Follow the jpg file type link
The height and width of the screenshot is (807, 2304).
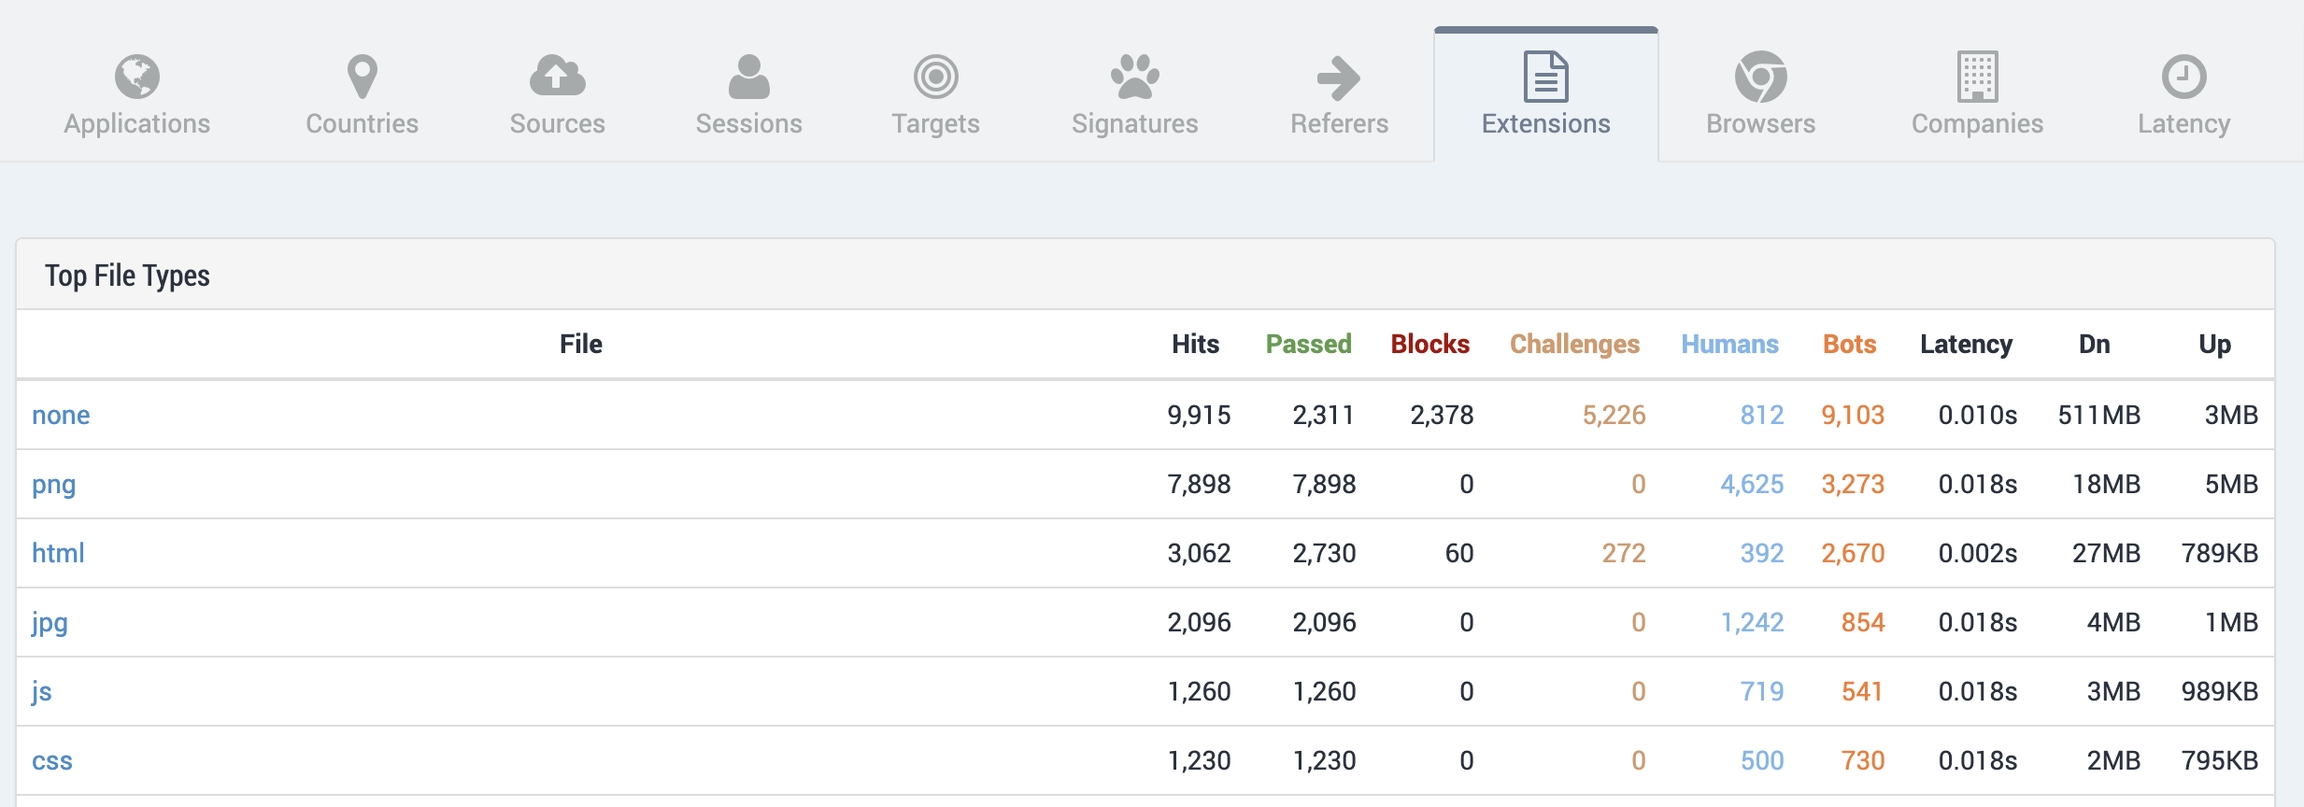(50, 622)
